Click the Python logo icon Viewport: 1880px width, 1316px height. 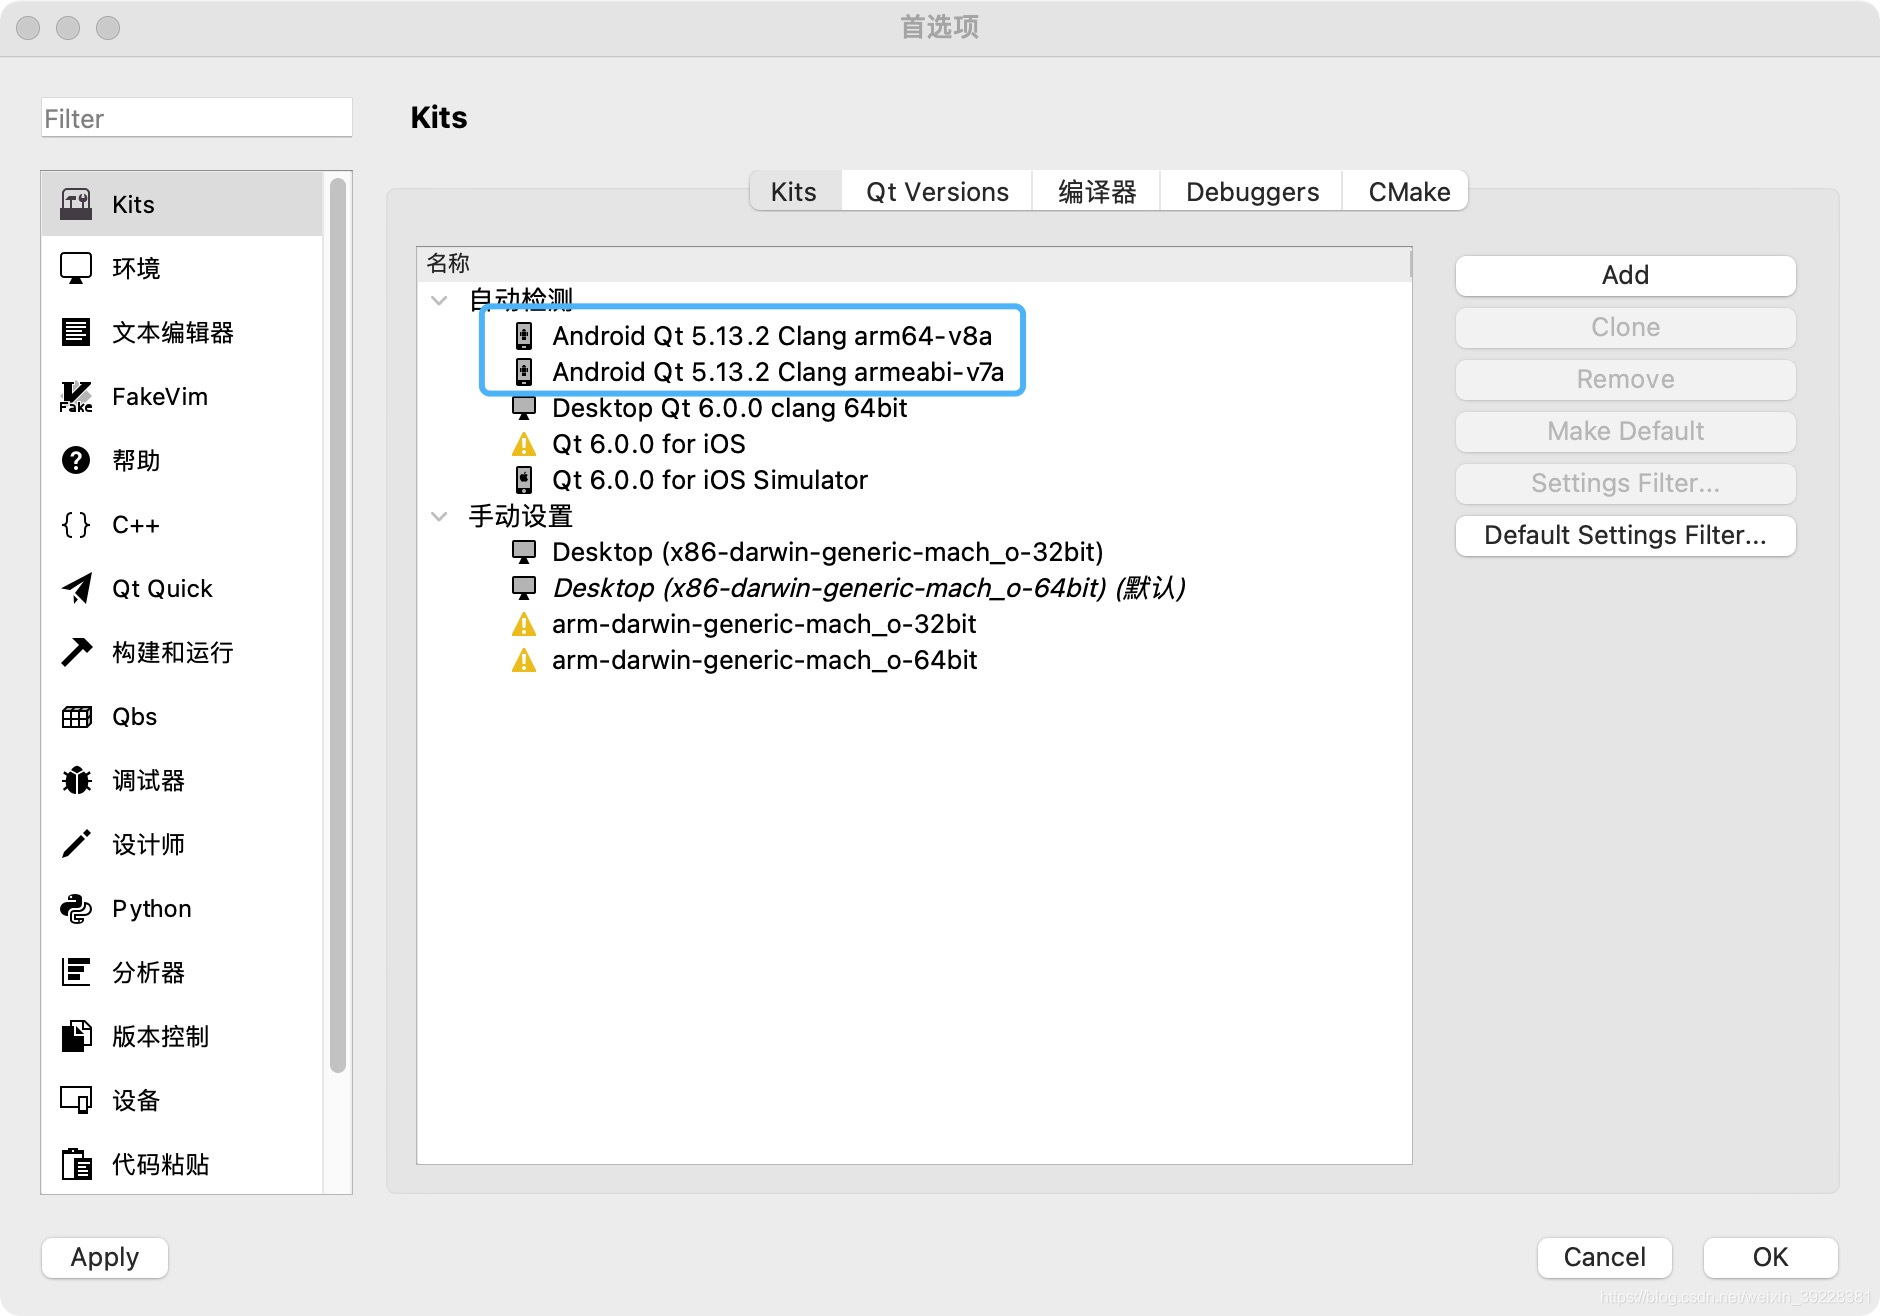[x=76, y=908]
